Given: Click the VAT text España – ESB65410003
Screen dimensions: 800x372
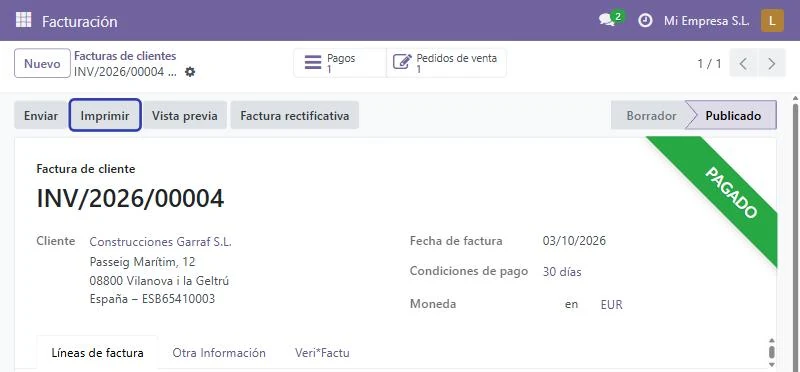Looking at the screenshot, I should pos(152,299).
